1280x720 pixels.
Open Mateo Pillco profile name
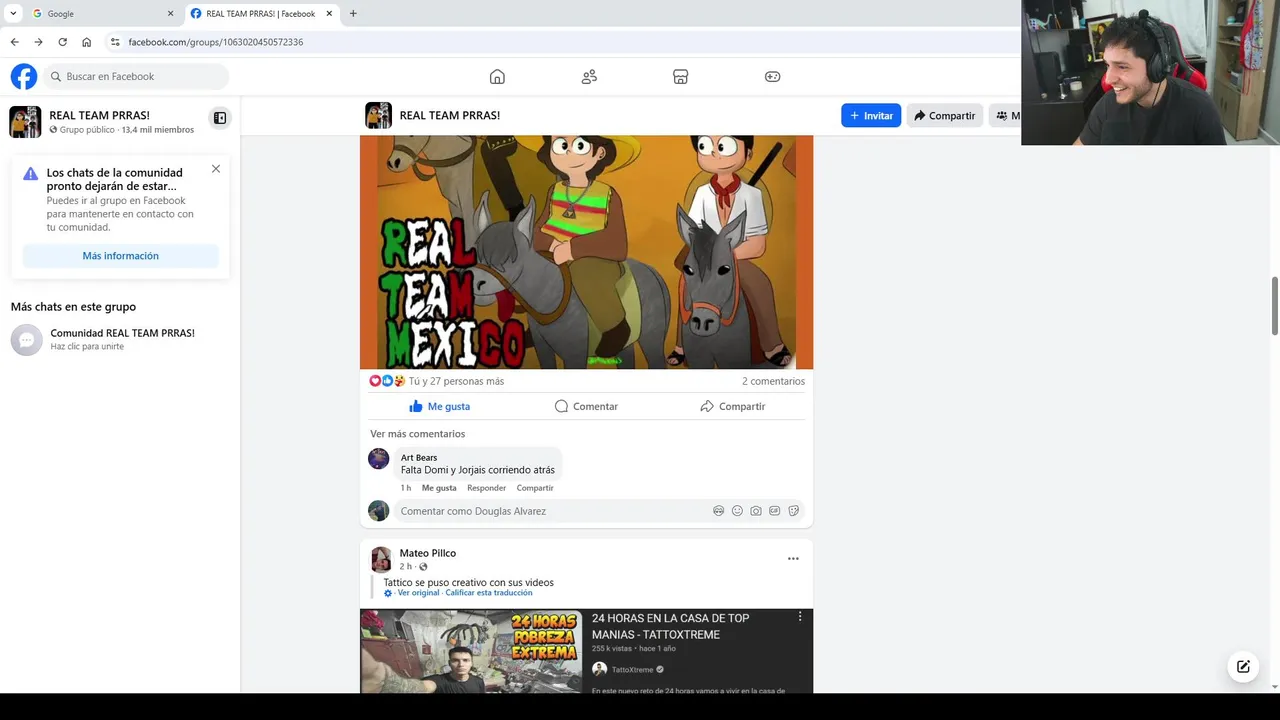(428, 553)
